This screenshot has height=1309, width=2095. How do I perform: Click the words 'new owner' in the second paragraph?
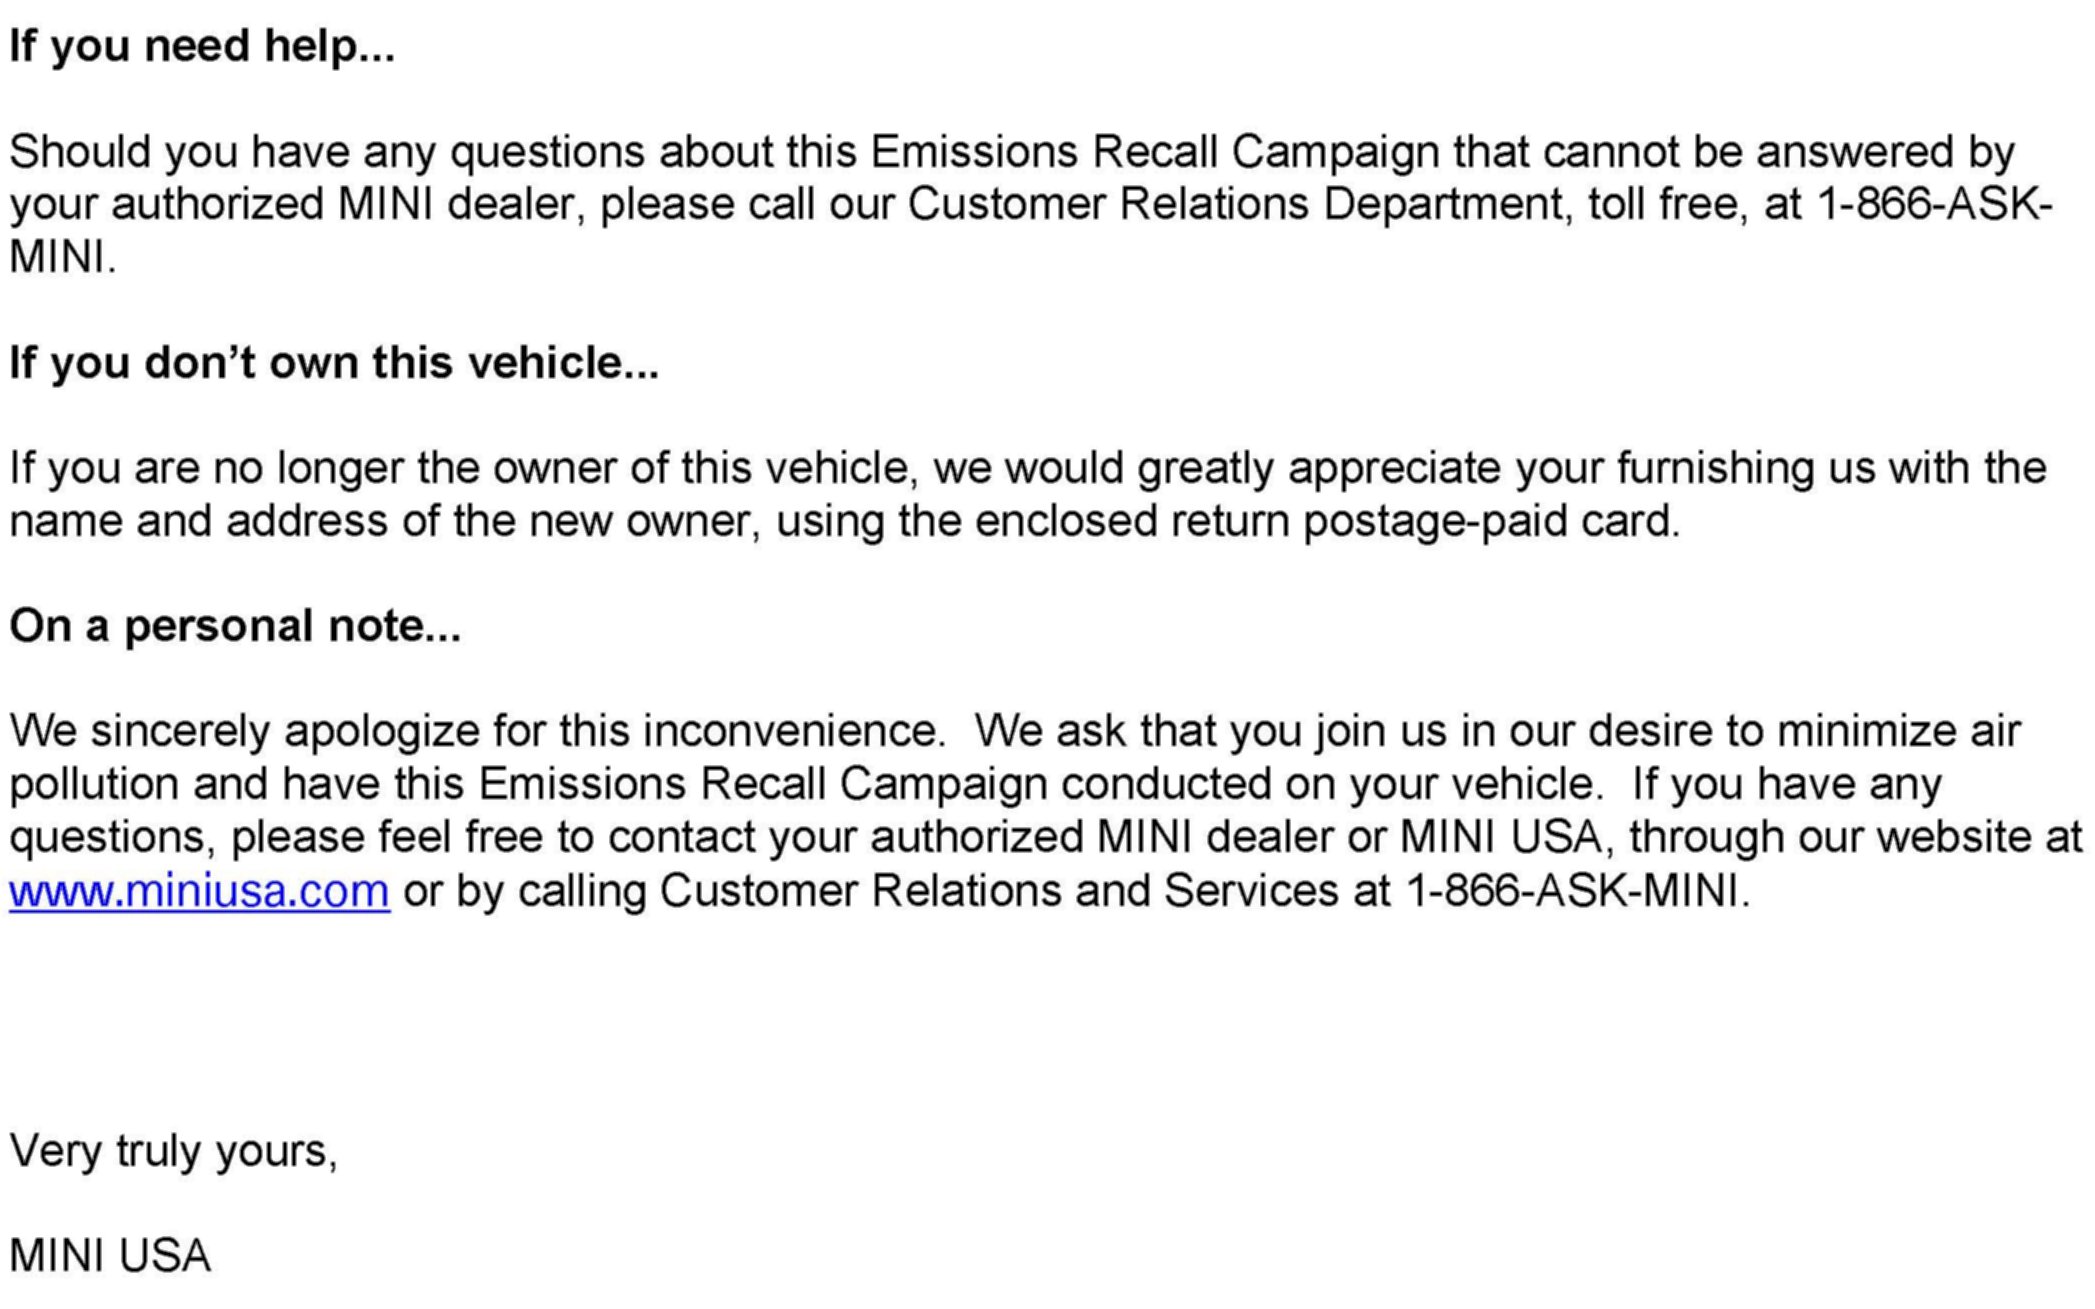(x=639, y=521)
